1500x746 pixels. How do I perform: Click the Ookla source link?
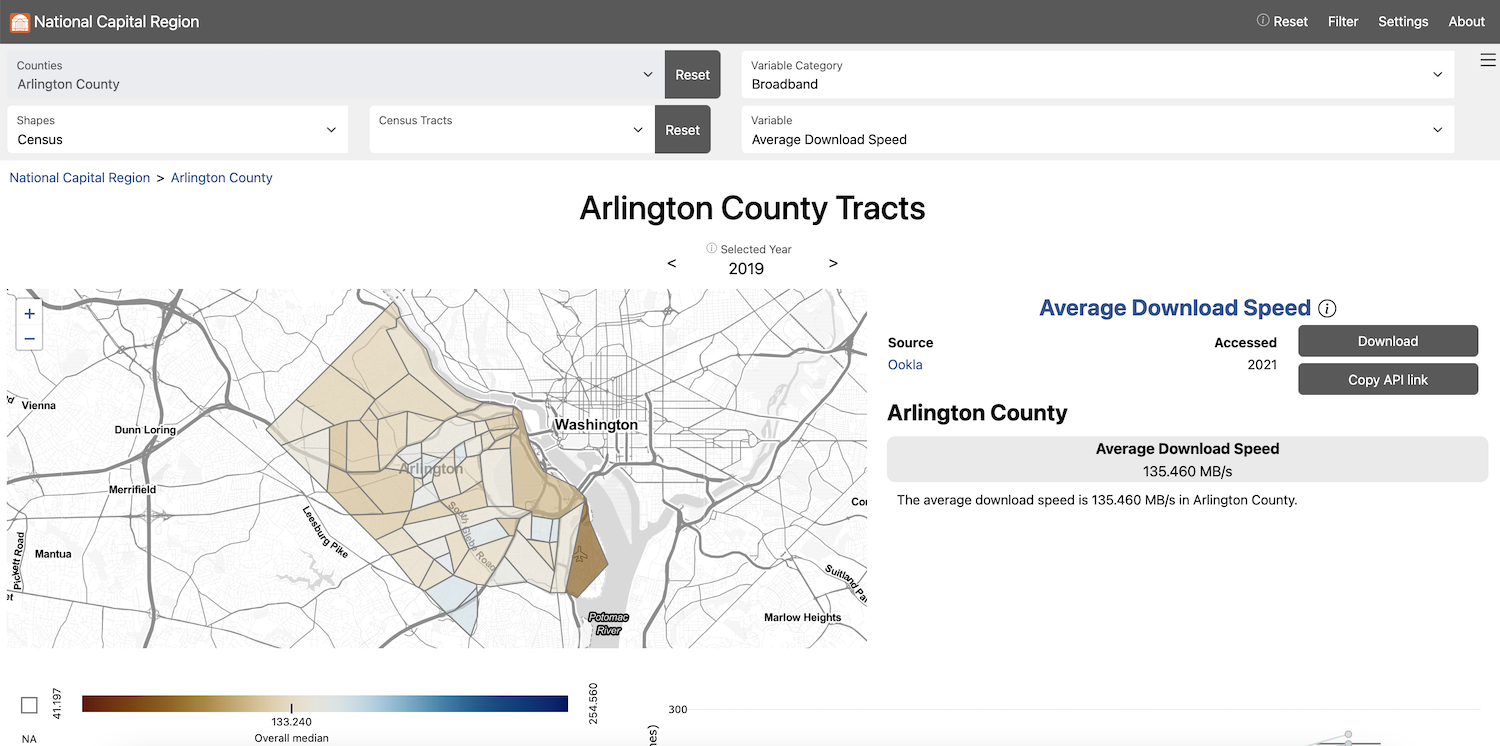coord(905,365)
